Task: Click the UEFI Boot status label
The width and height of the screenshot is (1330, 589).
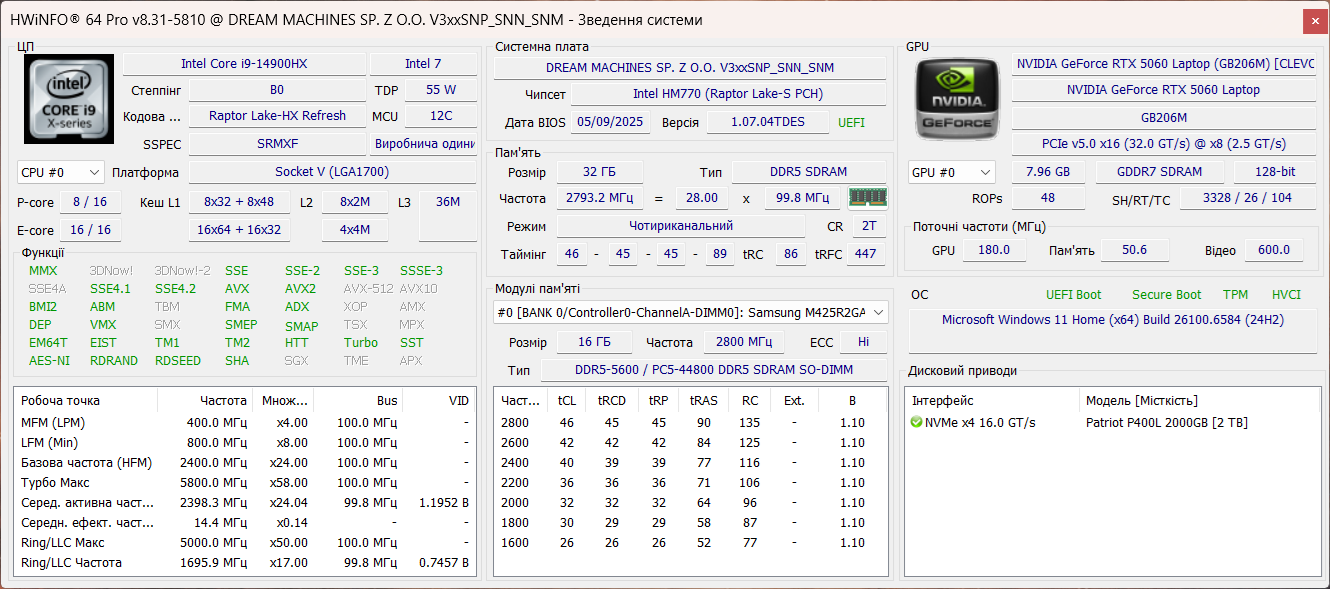Action: click(1073, 295)
